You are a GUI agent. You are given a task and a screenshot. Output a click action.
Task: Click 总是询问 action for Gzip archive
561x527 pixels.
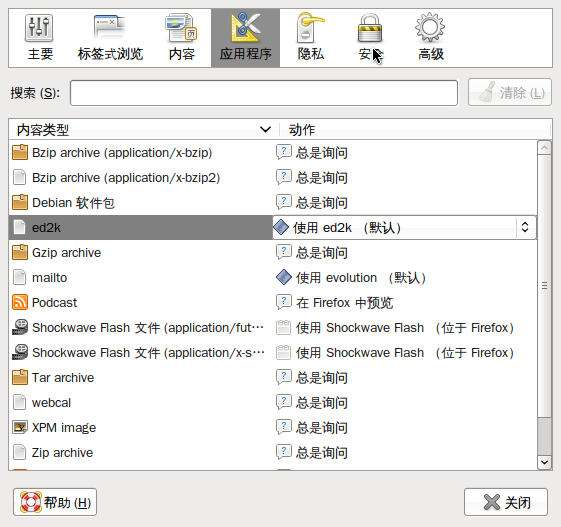322,253
